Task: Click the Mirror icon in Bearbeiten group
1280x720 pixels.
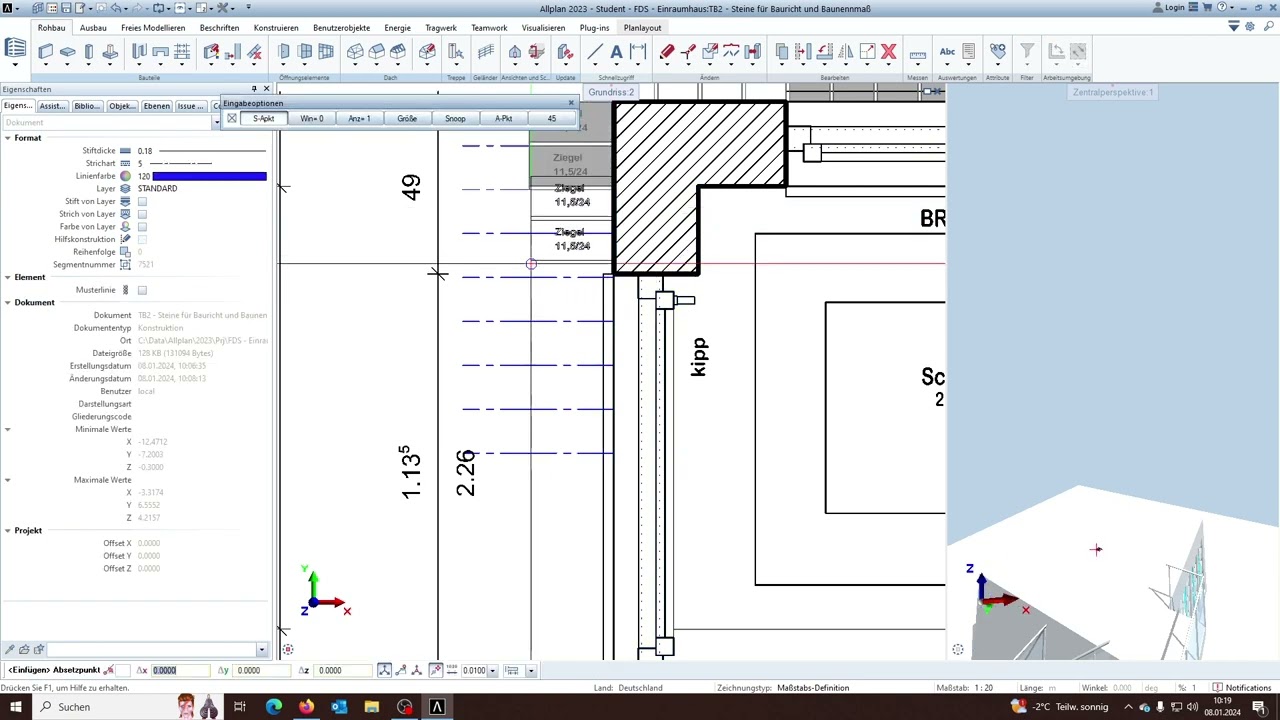Action: [846, 51]
